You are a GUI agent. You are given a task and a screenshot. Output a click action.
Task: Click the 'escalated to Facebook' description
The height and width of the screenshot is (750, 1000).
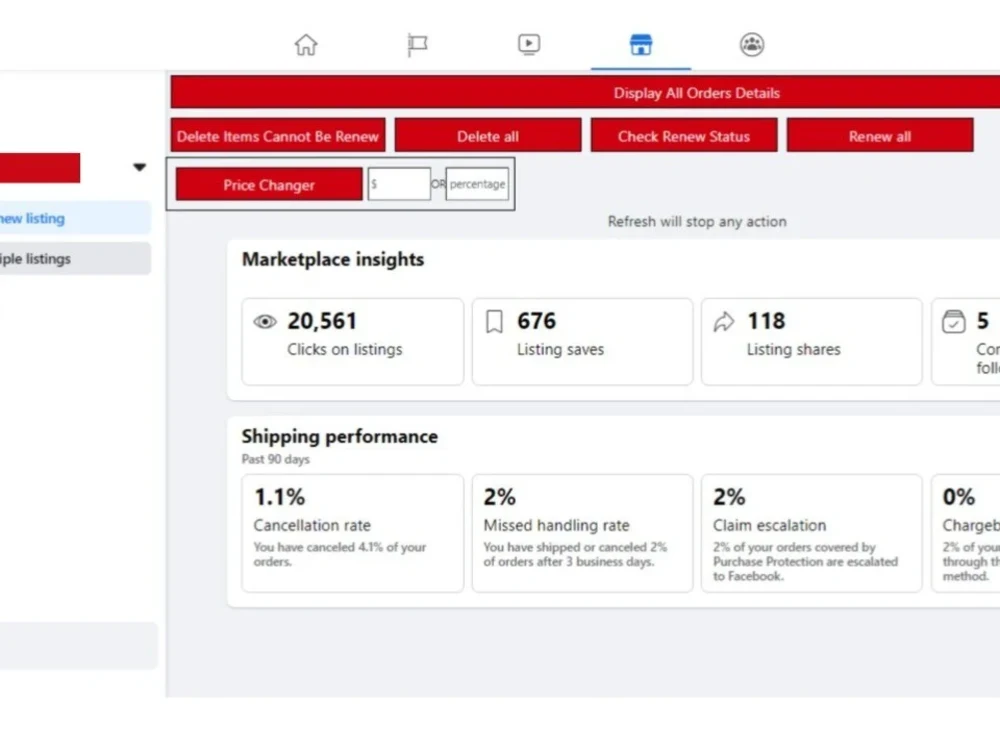coord(805,562)
